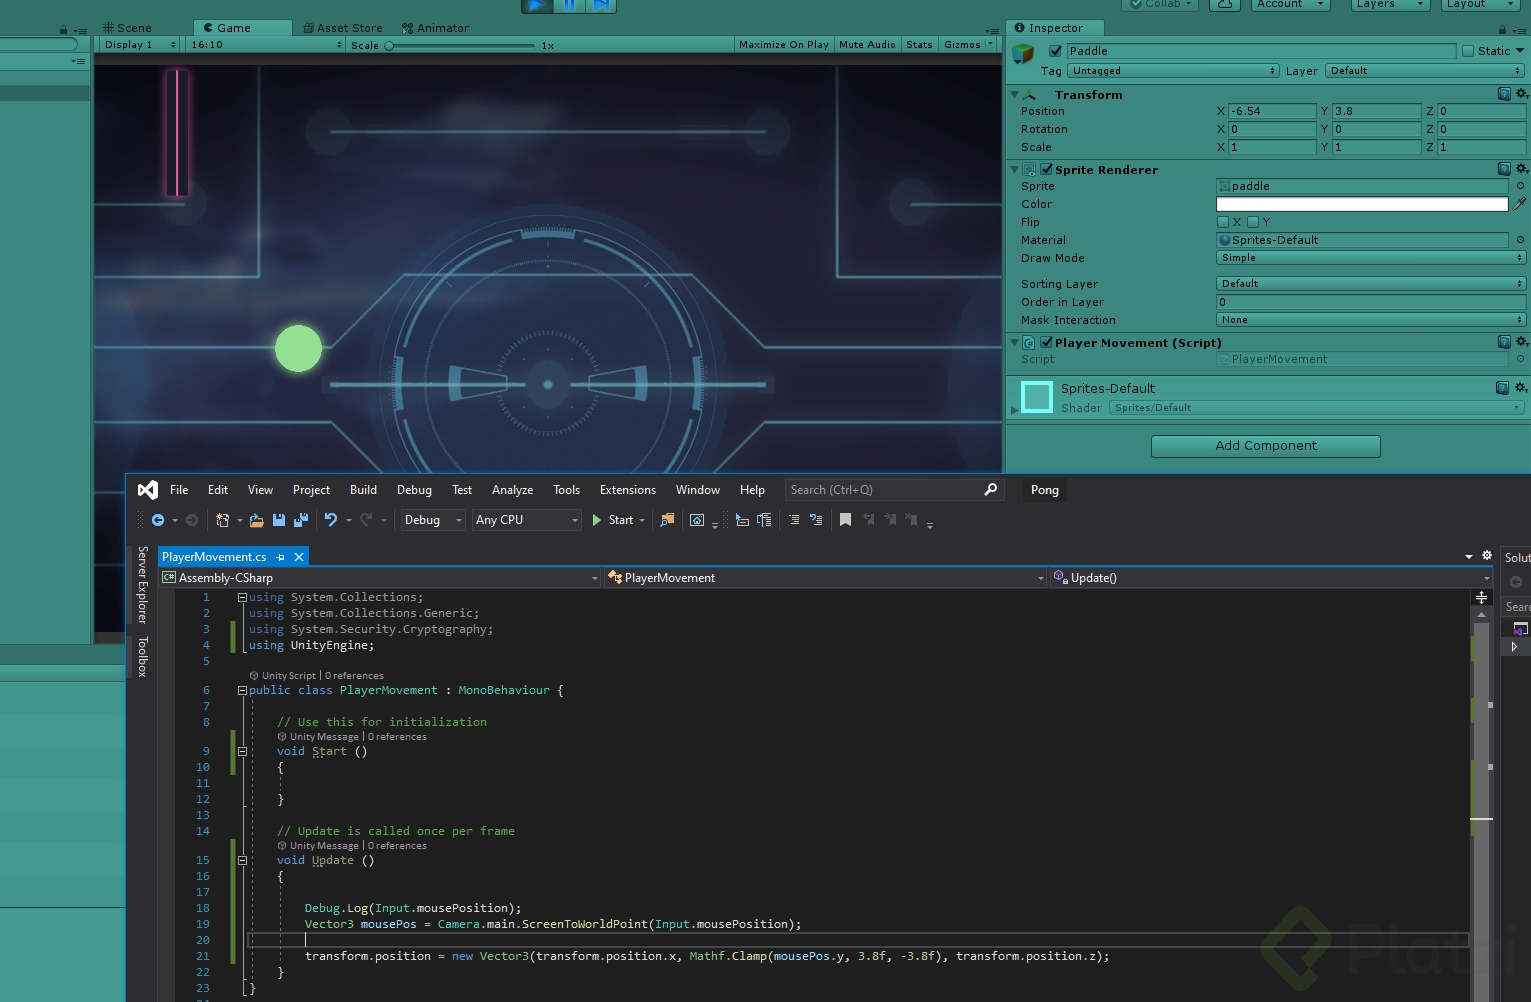Switch to the Animator tab

click(435, 28)
